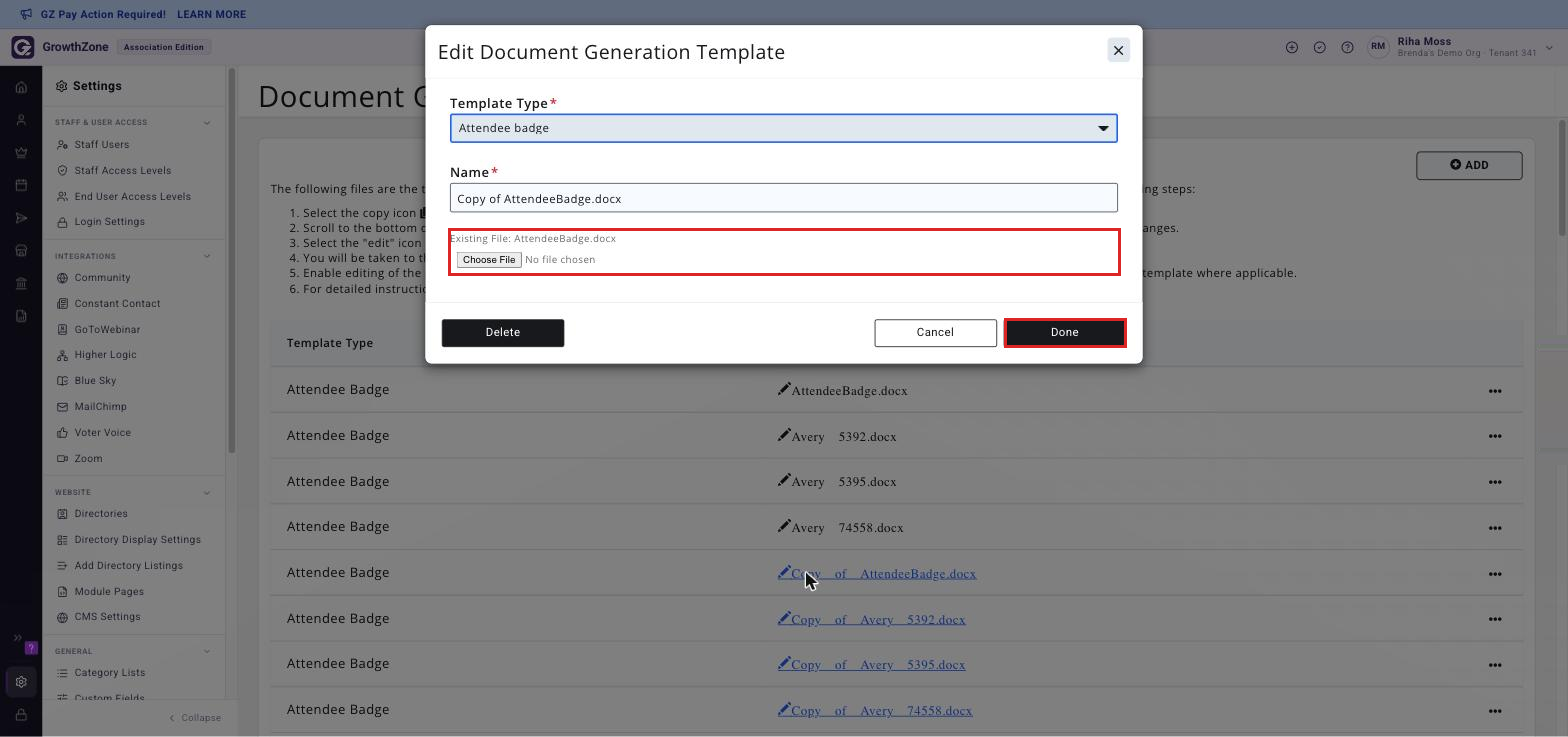Open Copy of Avery 5395.docx link

[872, 665]
